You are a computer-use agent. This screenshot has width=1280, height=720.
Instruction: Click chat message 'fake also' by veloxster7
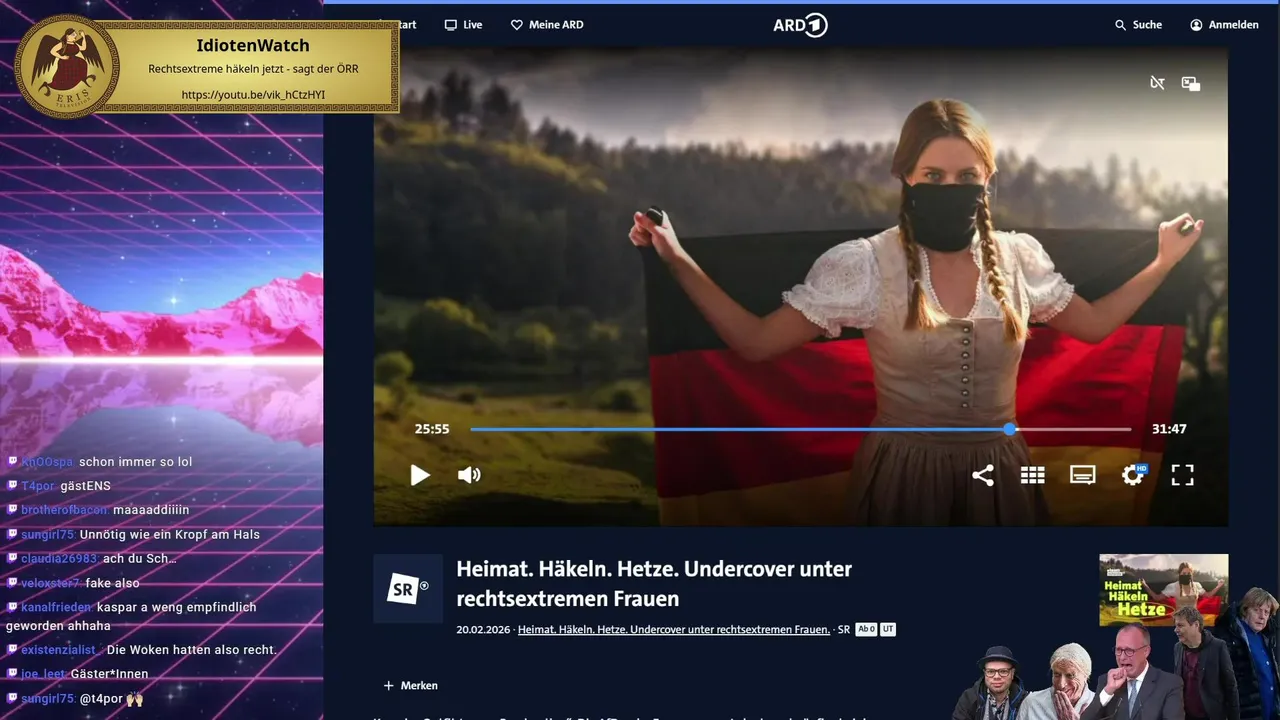(113, 583)
